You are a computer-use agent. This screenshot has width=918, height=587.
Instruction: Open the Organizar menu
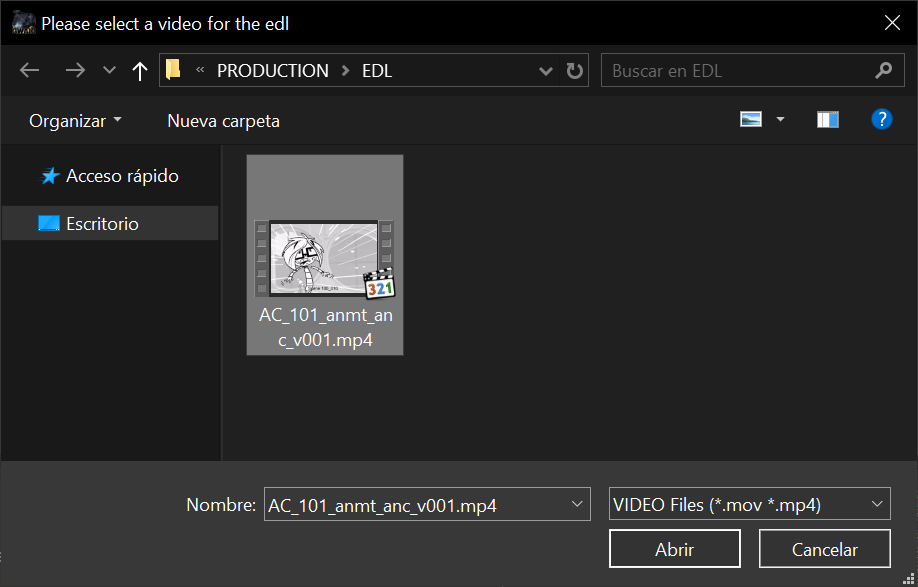(x=75, y=121)
